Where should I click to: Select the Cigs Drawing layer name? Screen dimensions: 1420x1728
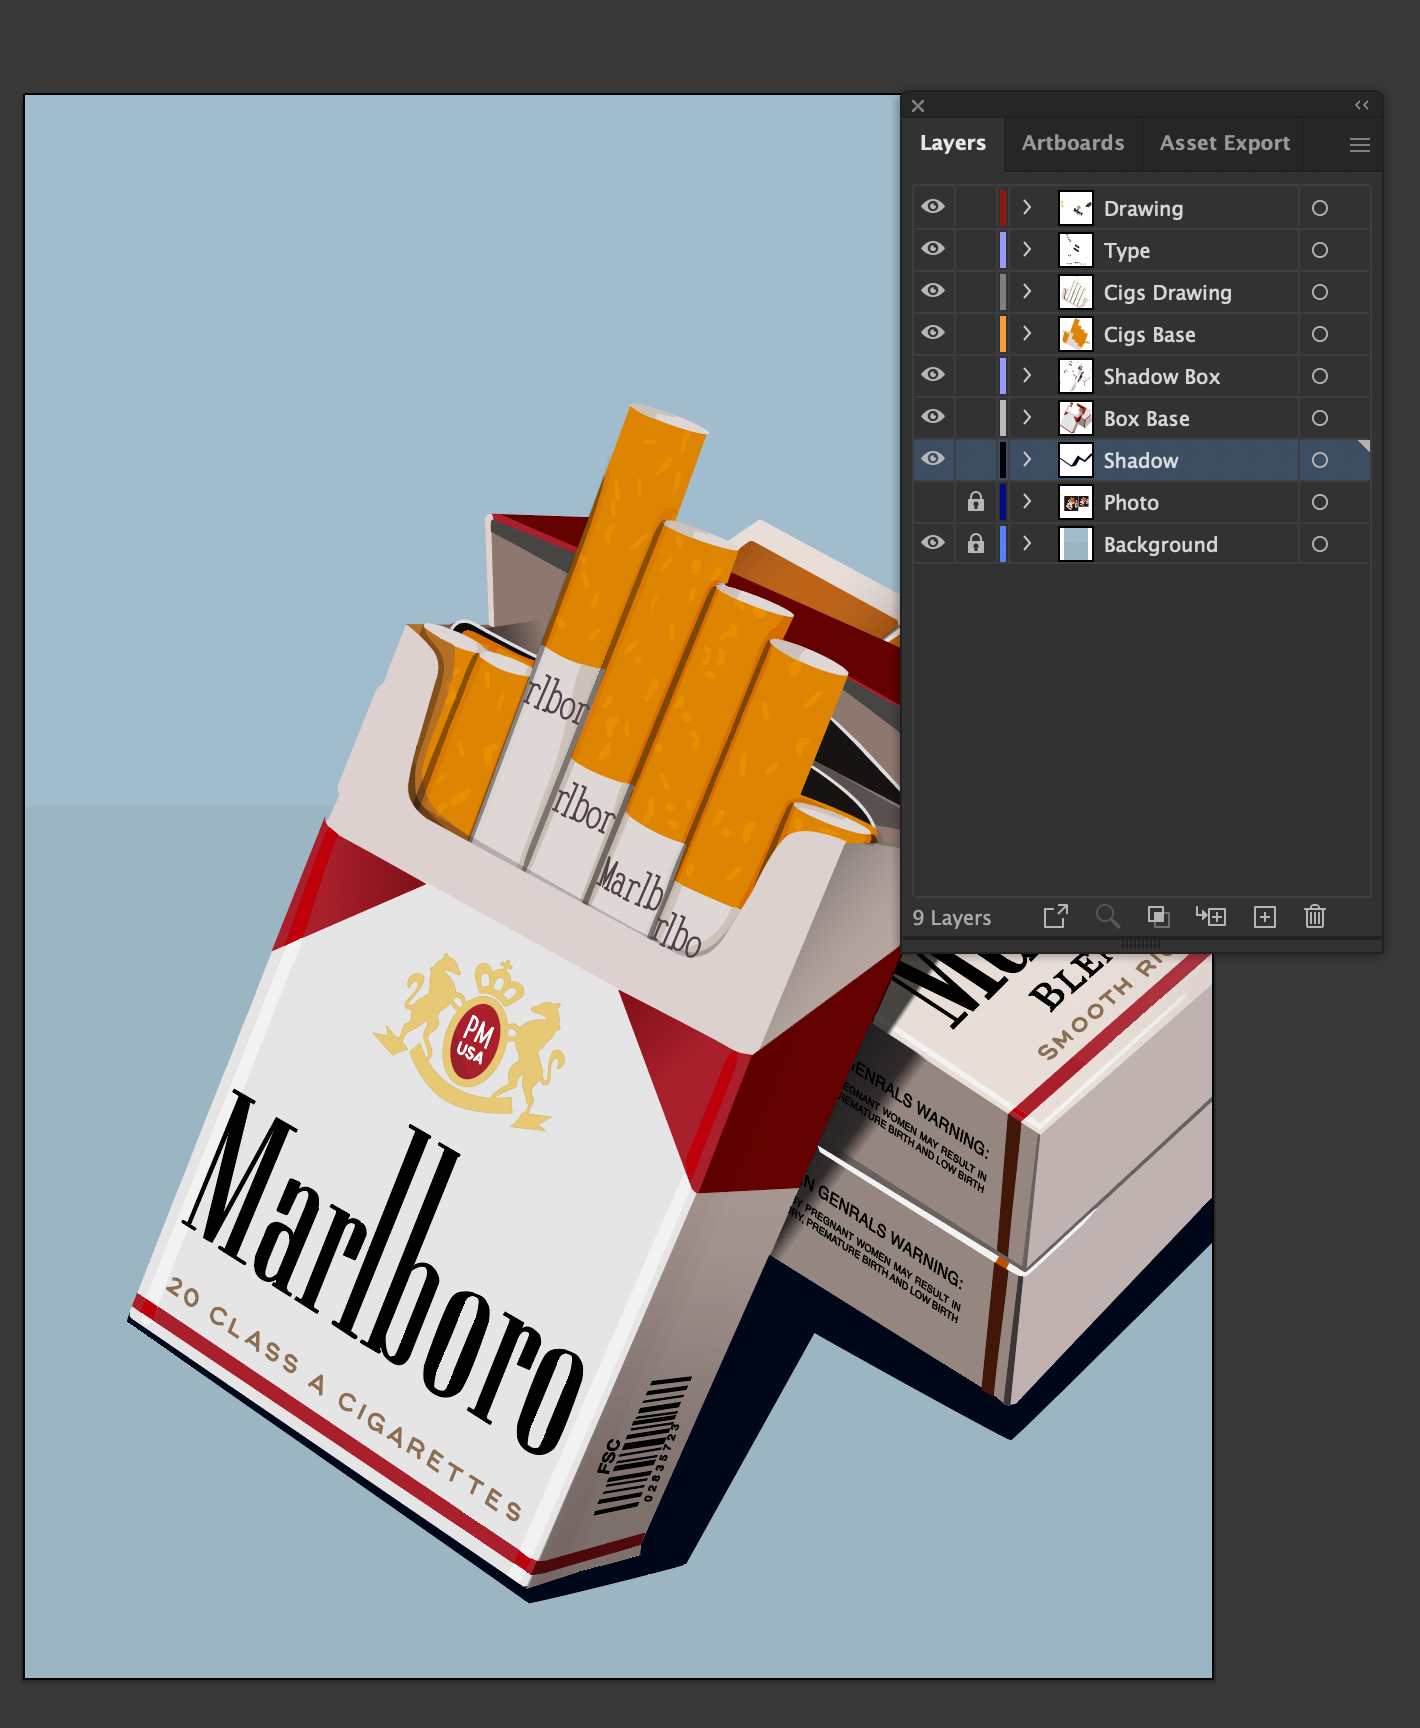pyautogui.click(x=1168, y=293)
